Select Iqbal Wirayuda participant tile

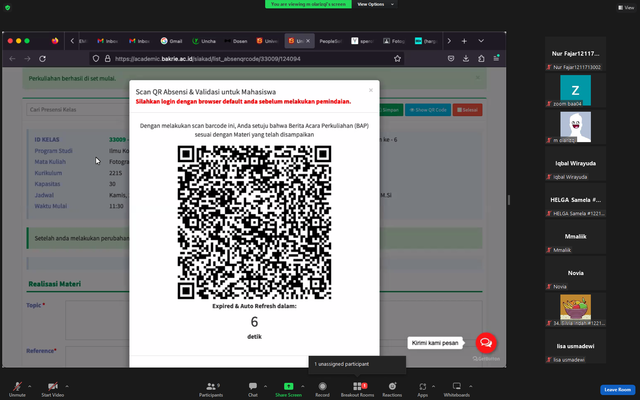pos(575,163)
